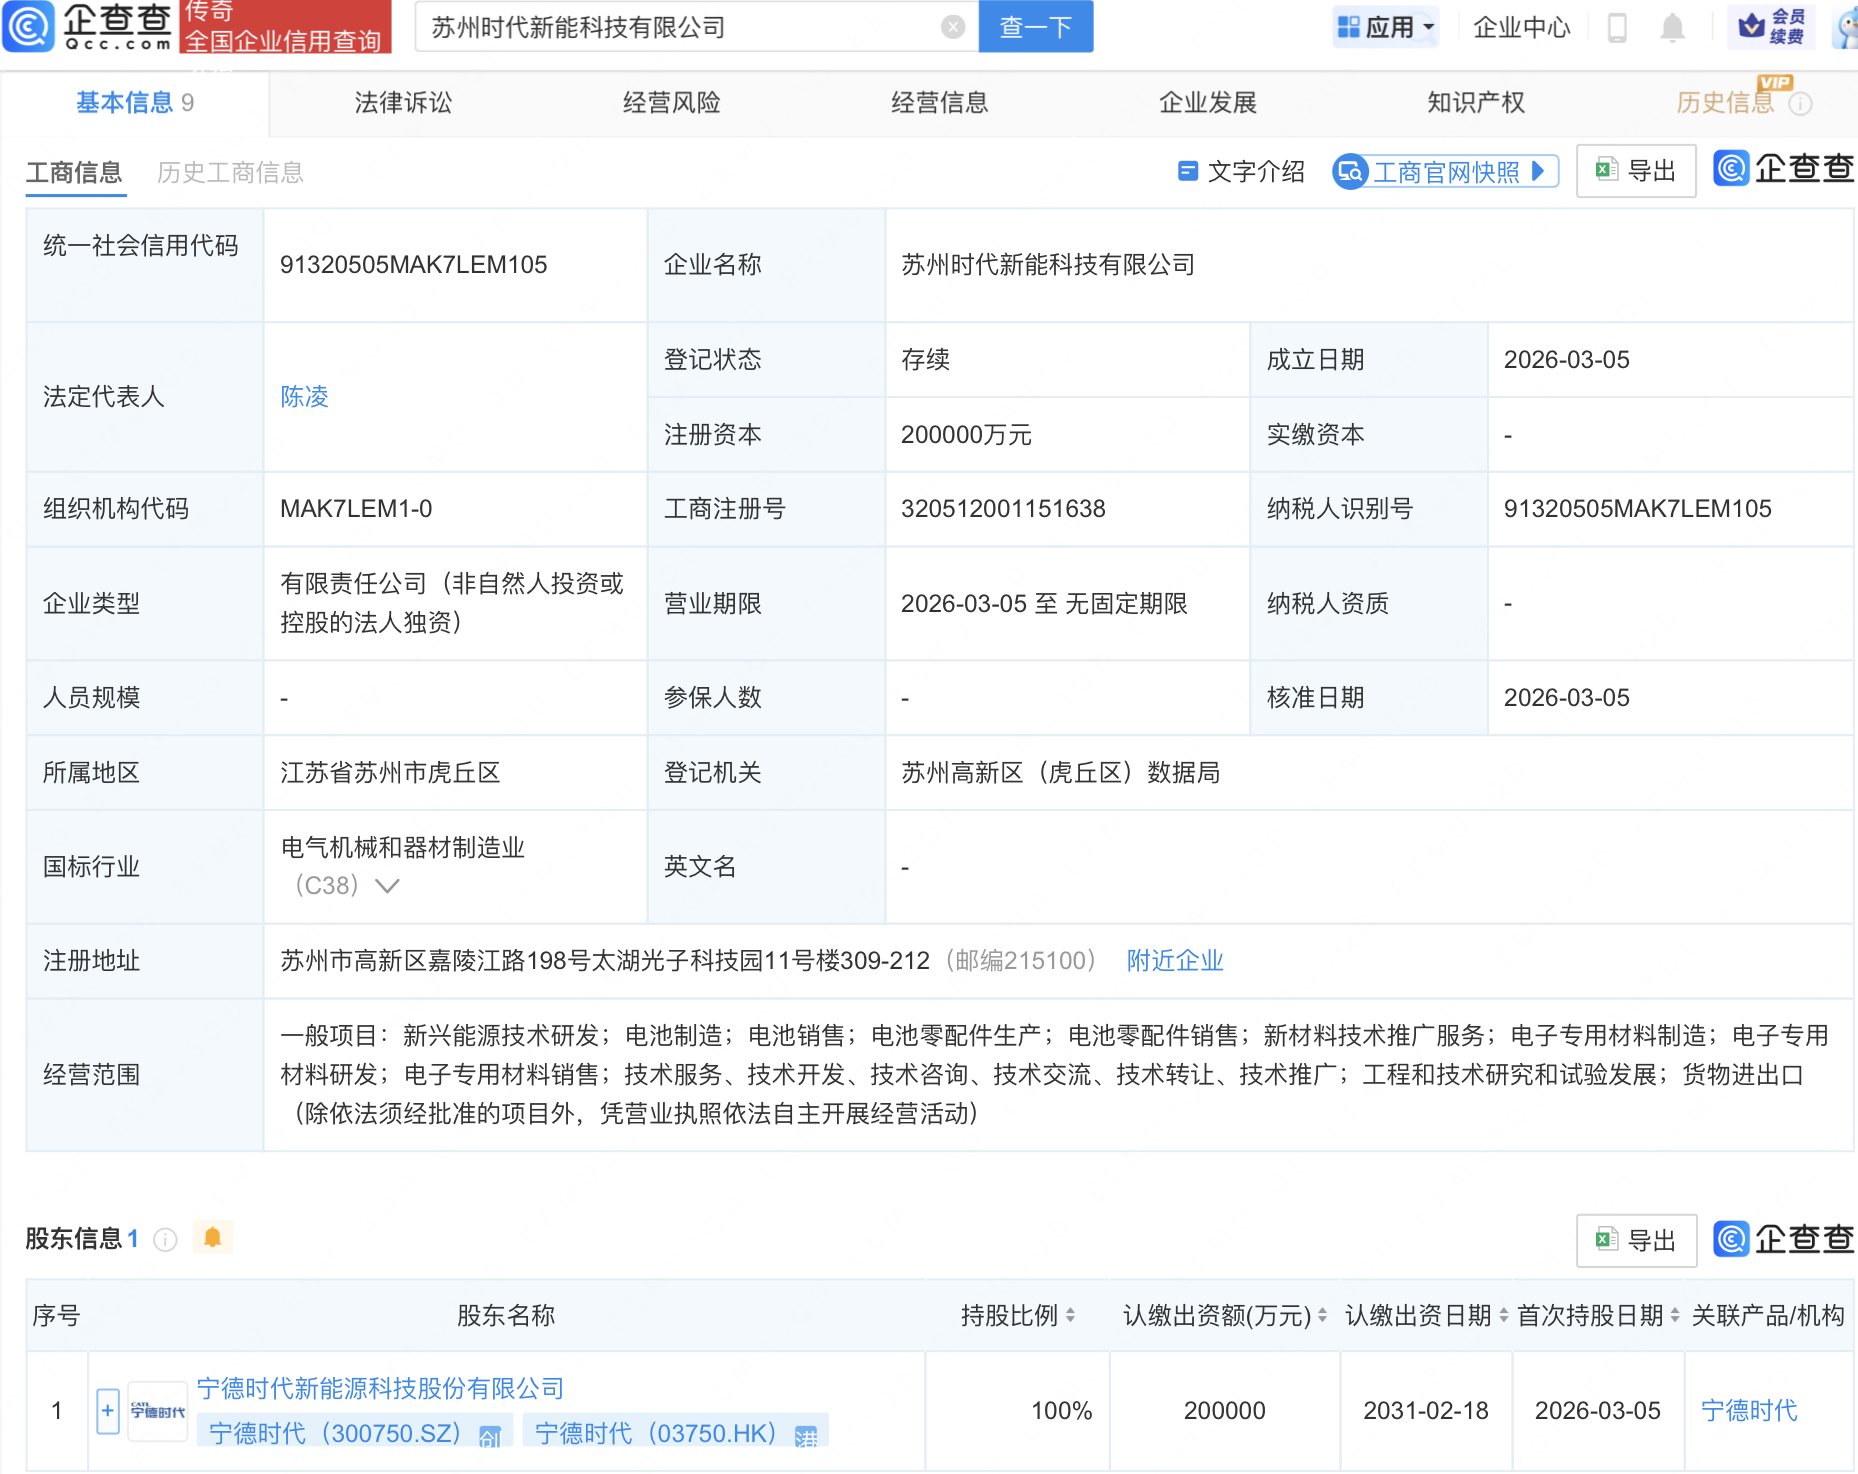Click the 宁德时代 CATL company logo

pyautogui.click(x=157, y=1410)
